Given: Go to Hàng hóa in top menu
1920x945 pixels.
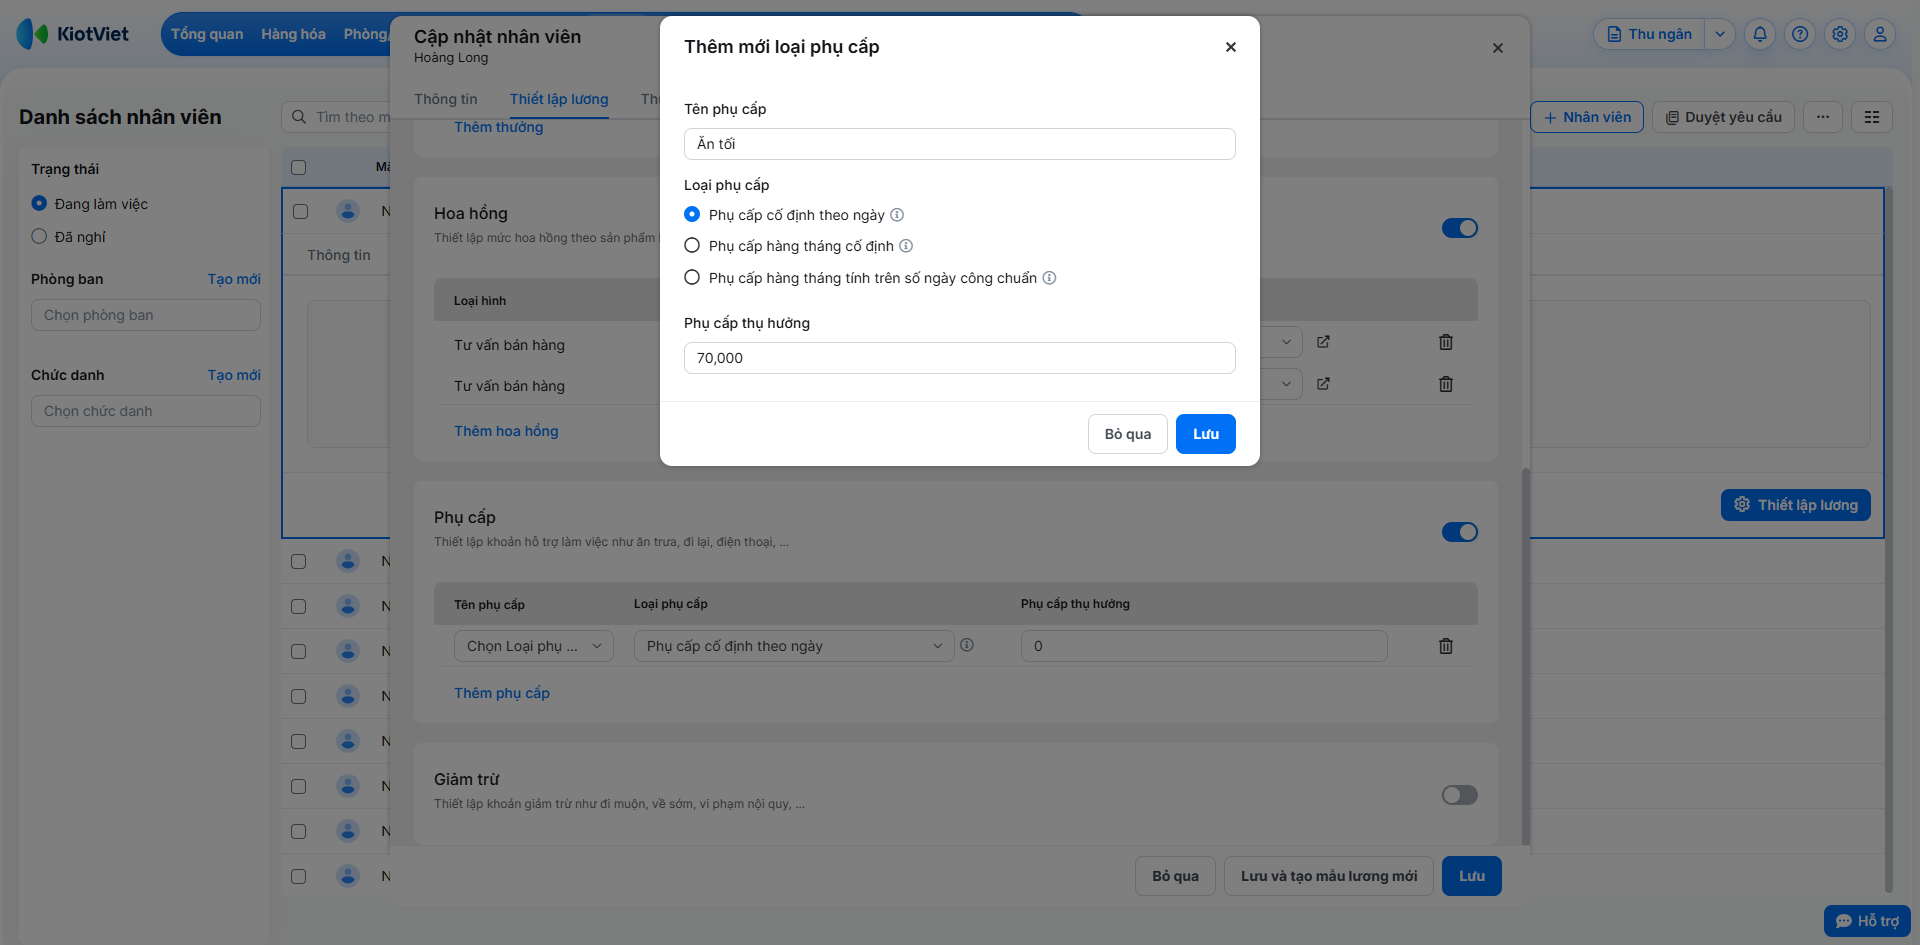Looking at the screenshot, I should [x=293, y=34].
